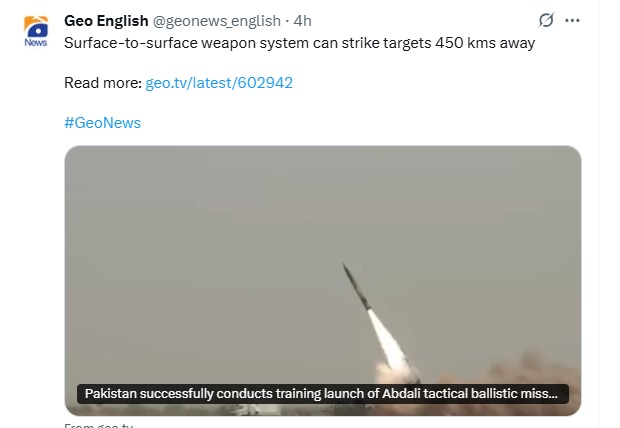
Task: Open Grok actions icon on the post
Action: point(546,20)
